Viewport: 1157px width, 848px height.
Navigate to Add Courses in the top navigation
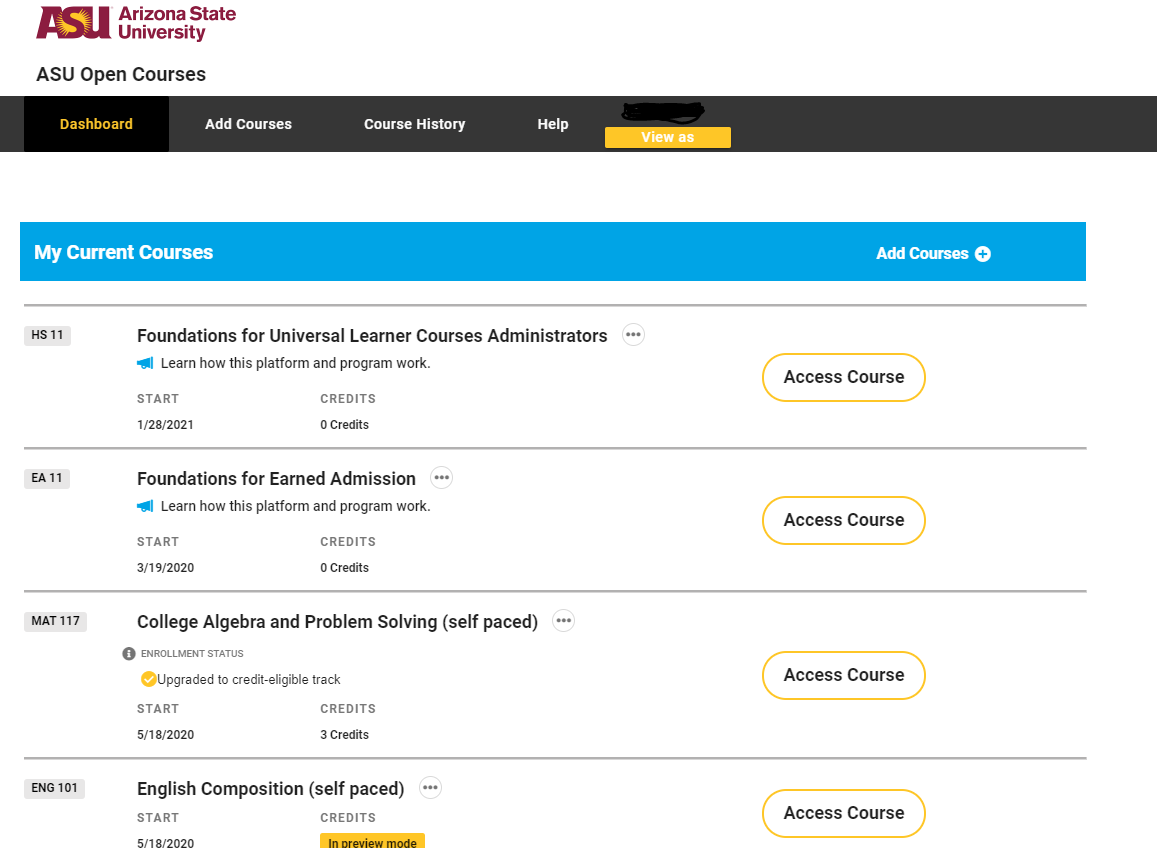[x=248, y=124]
